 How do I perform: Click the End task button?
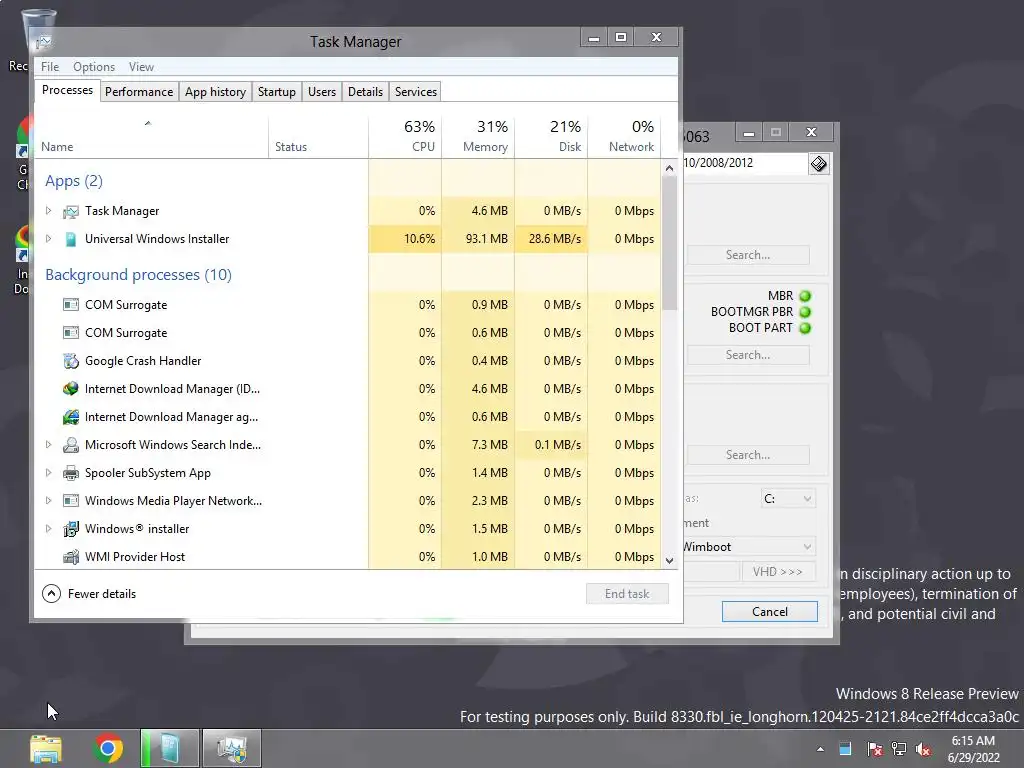point(627,594)
